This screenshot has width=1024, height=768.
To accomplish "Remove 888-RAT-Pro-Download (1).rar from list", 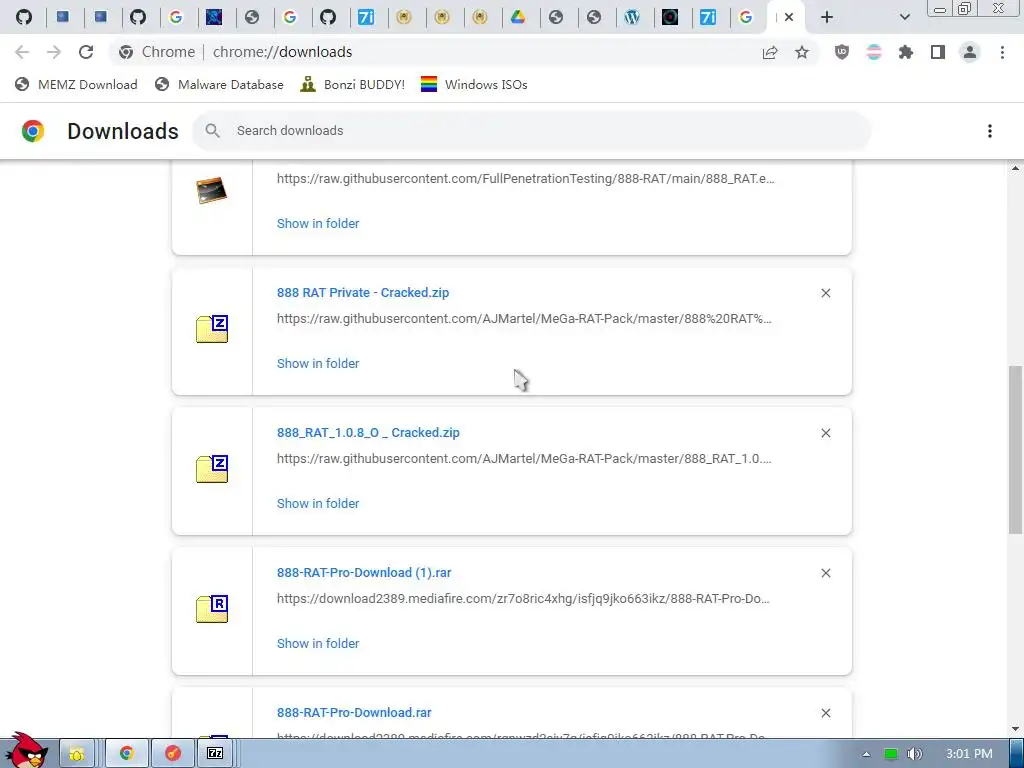I will pos(825,573).
